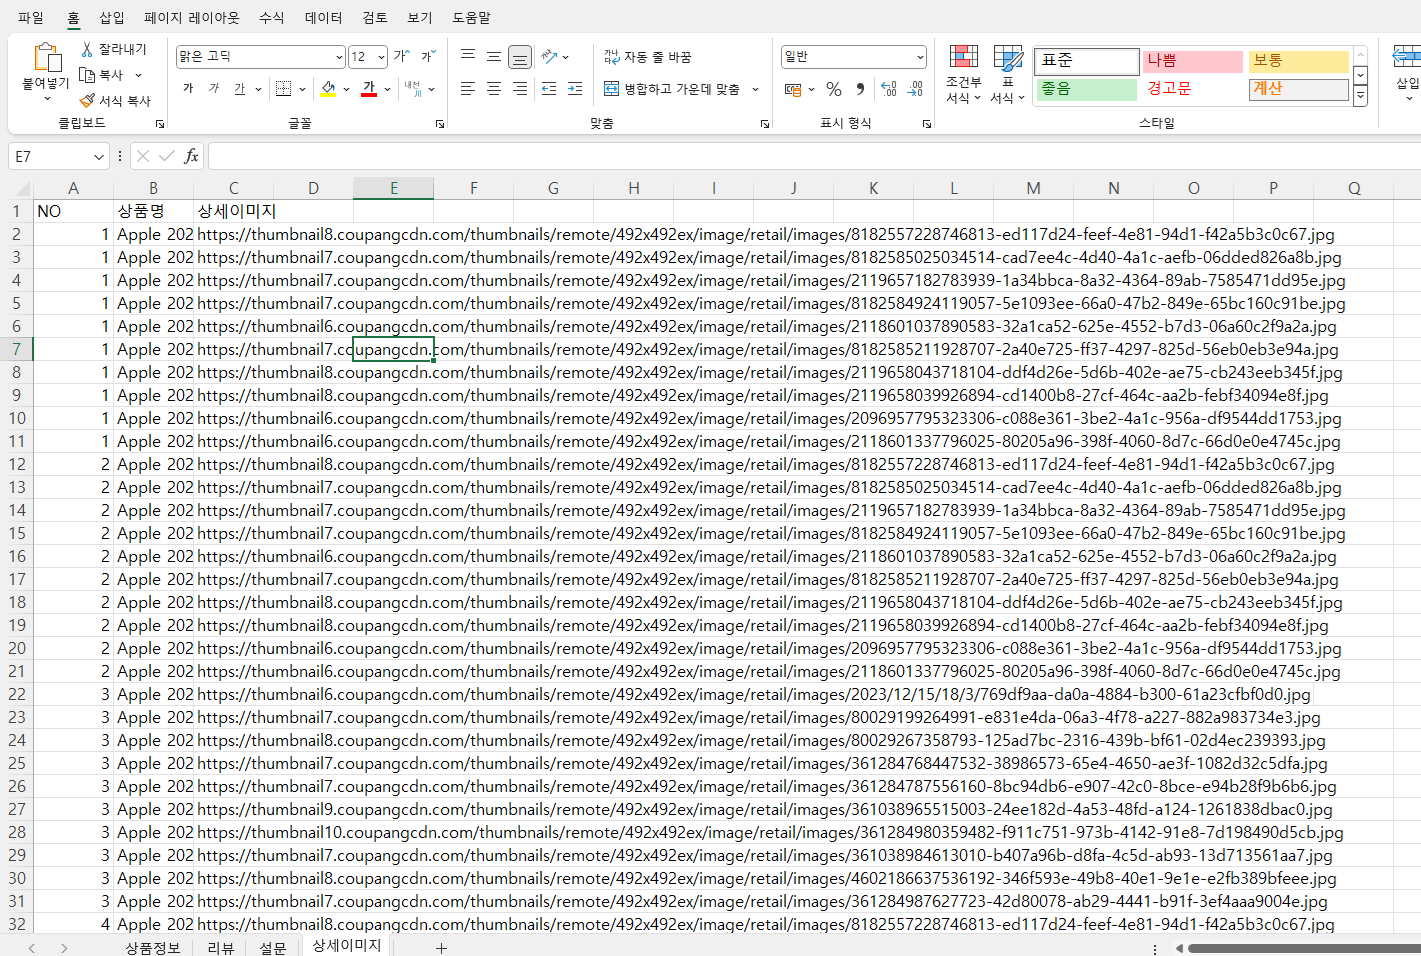Expand the number format dropdown (일반)
This screenshot has height=956, width=1421.
tap(919, 57)
